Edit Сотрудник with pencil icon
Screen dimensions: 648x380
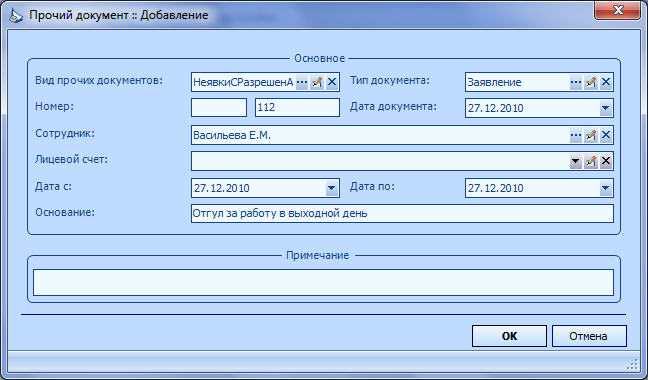coord(591,135)
